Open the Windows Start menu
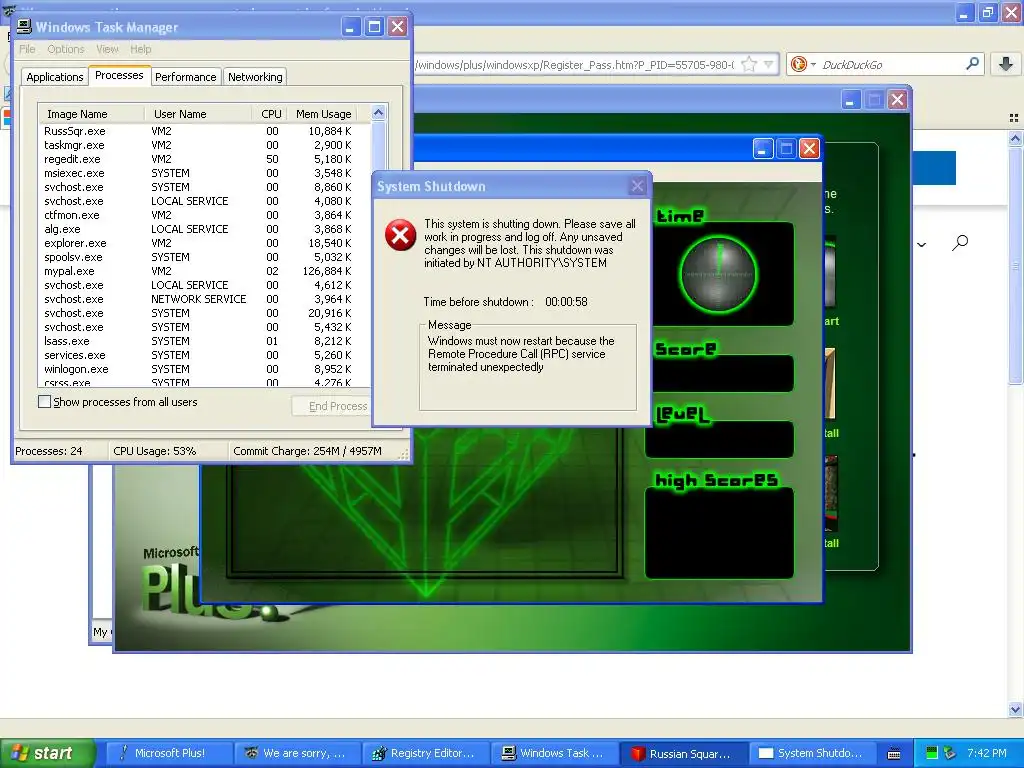Viewport: 1024px width, 768px height. pyautogui.click(x=46, y=753)
